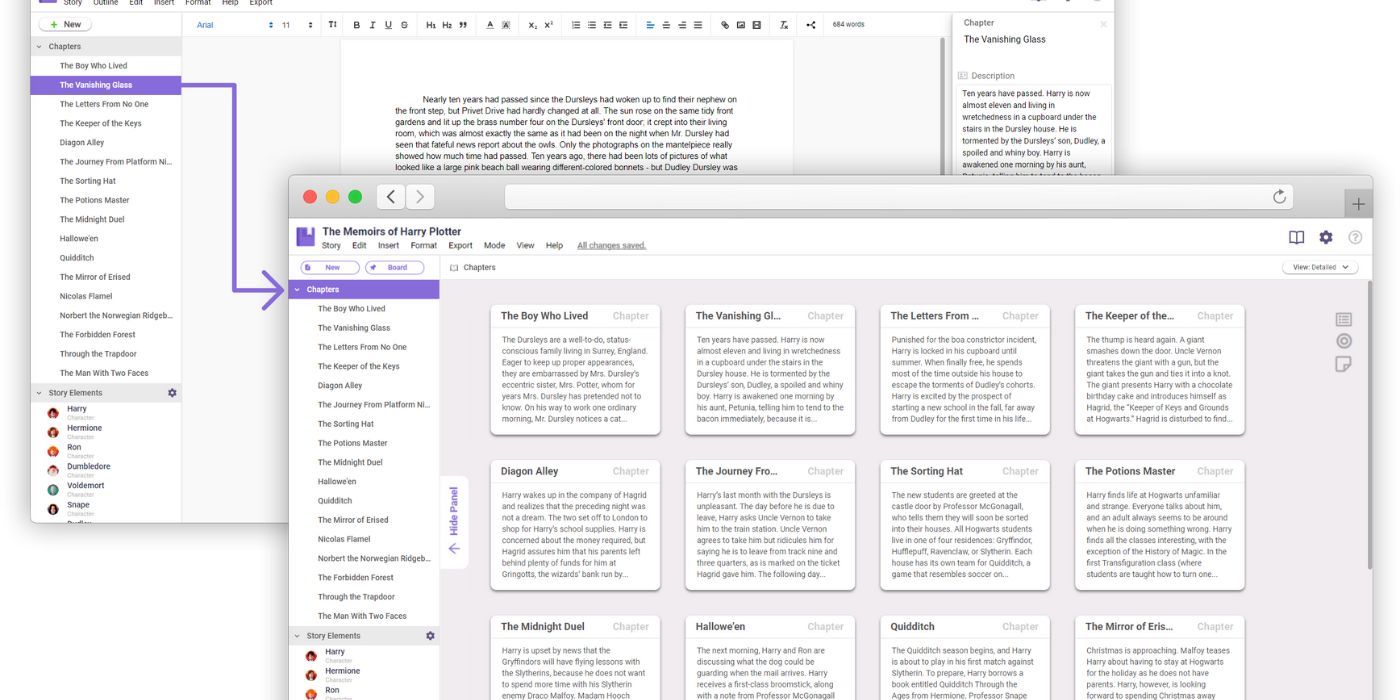The width and height of the screenshot is (1400, 700).
Task: Toggle underline formatting in the editor toolbar
Action: coord(388,25)
